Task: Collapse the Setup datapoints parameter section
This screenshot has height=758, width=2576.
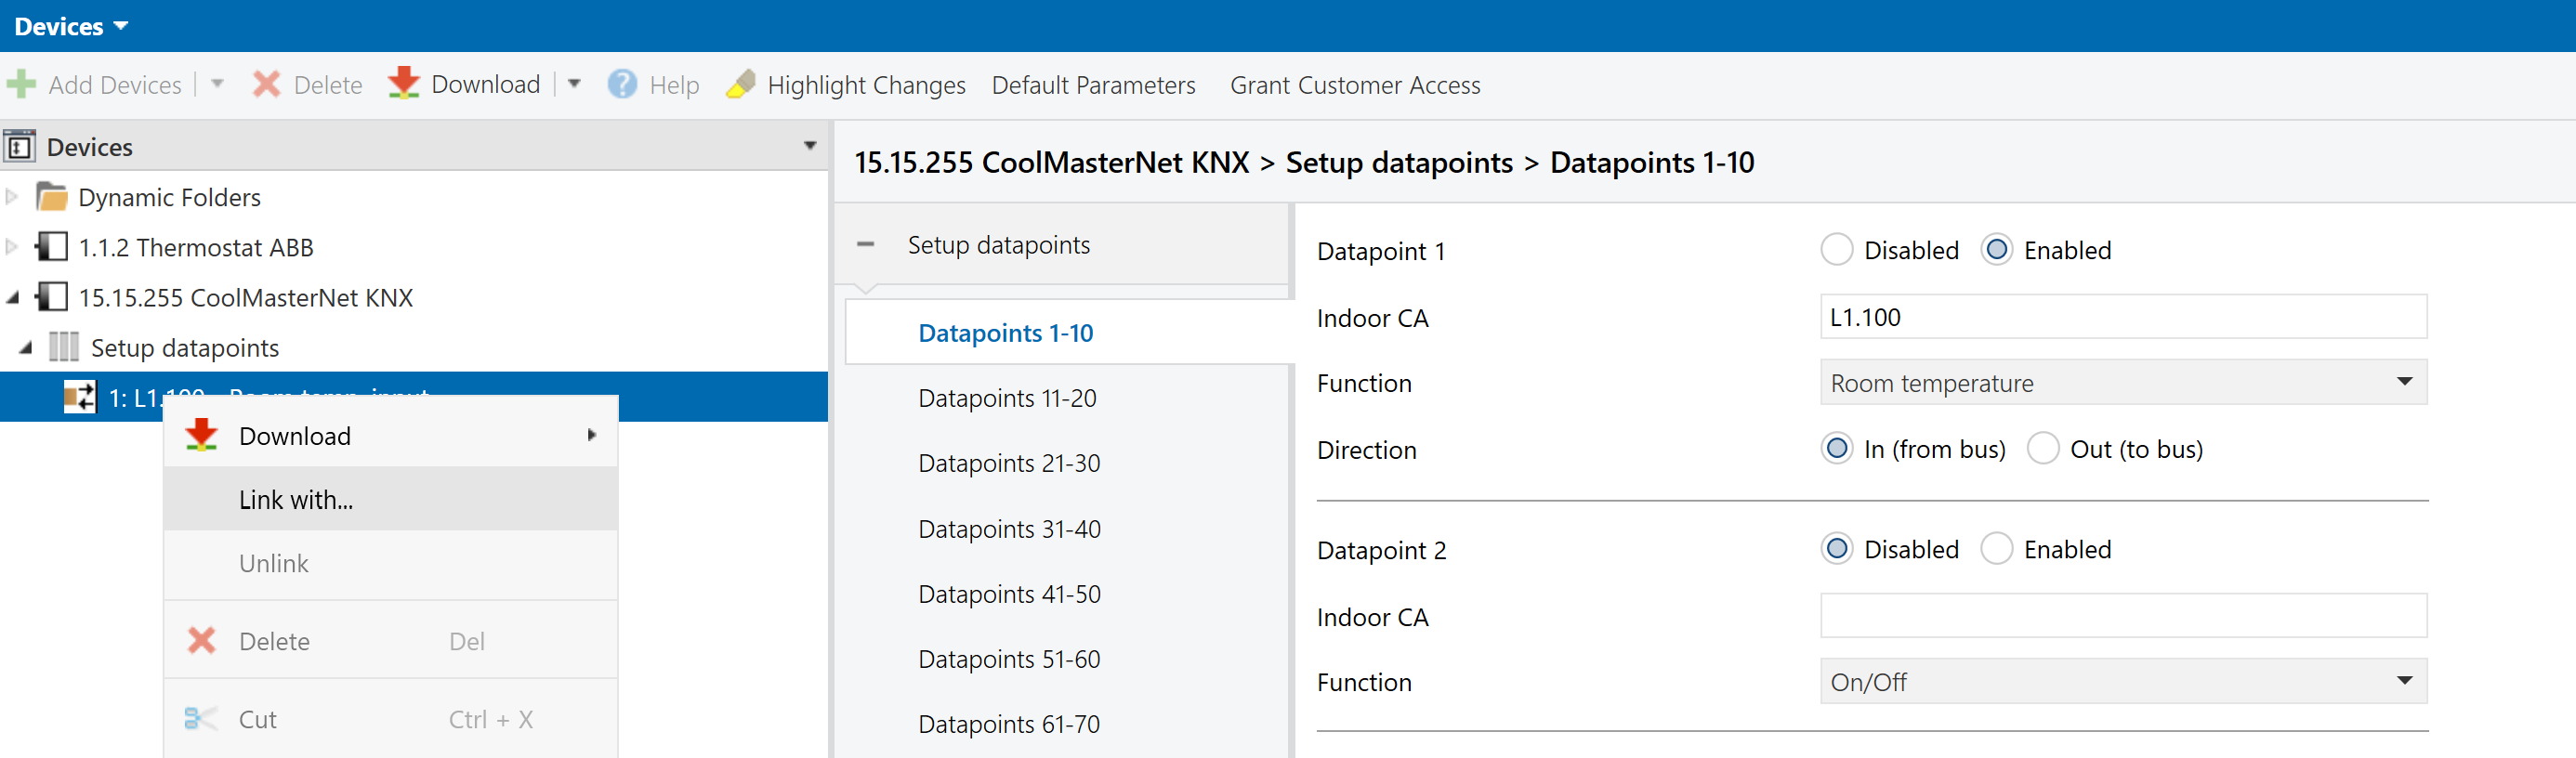Action: (x=865, y=244)
